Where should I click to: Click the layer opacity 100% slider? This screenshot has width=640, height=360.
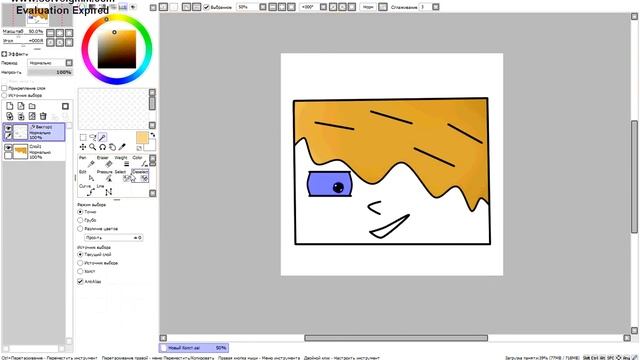[50, 72]
